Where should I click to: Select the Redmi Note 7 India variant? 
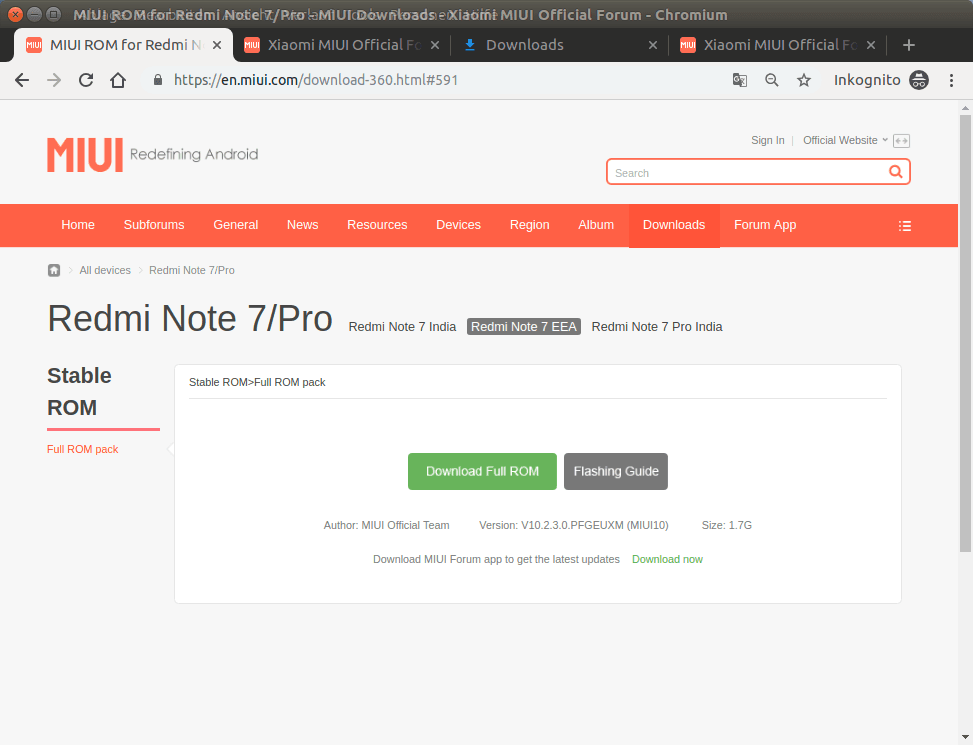tap(402, 326)
